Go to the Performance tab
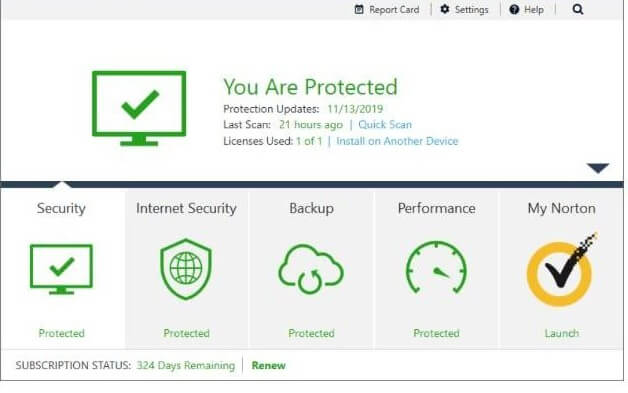This screenshot has height=393, width=628. (x=437, y=208)
